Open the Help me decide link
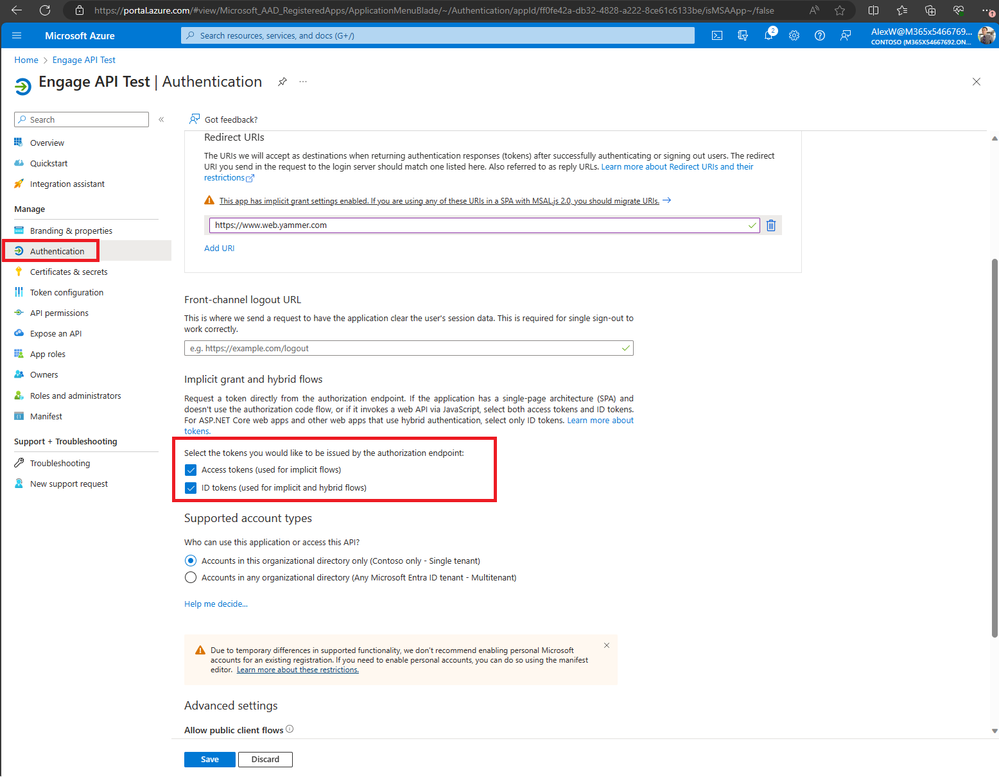 pos(216,604)
